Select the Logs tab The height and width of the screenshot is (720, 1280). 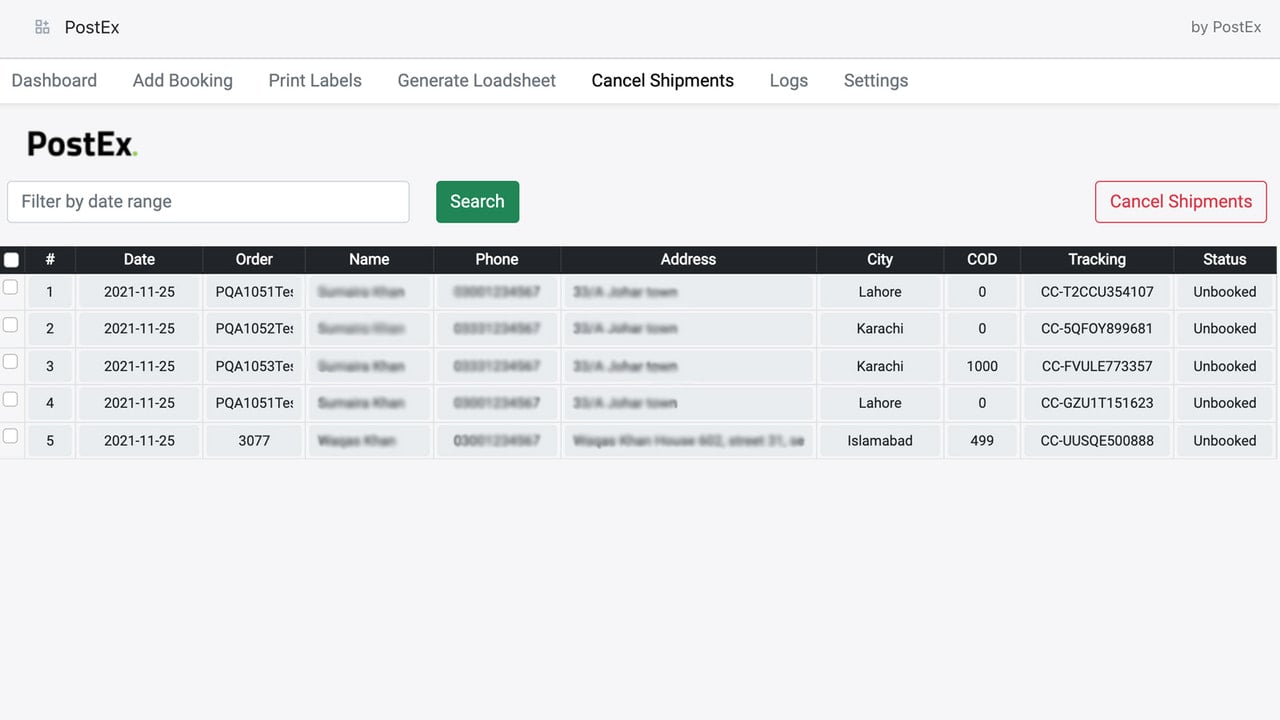click(789, 81)
